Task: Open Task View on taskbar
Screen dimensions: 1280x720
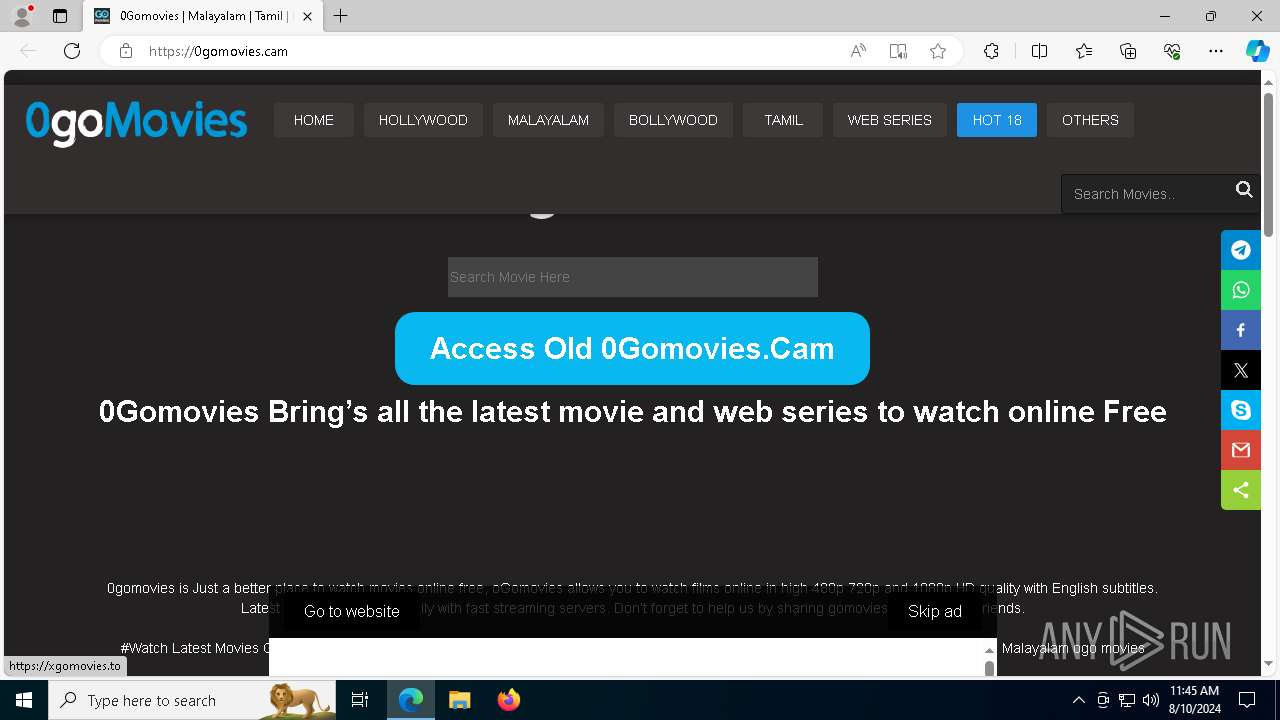Action: coord(360,700)
